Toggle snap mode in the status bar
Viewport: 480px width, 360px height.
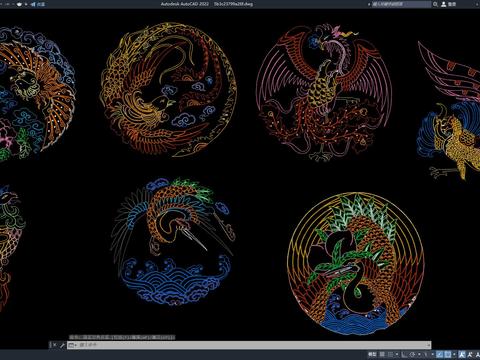pos(390,354)
